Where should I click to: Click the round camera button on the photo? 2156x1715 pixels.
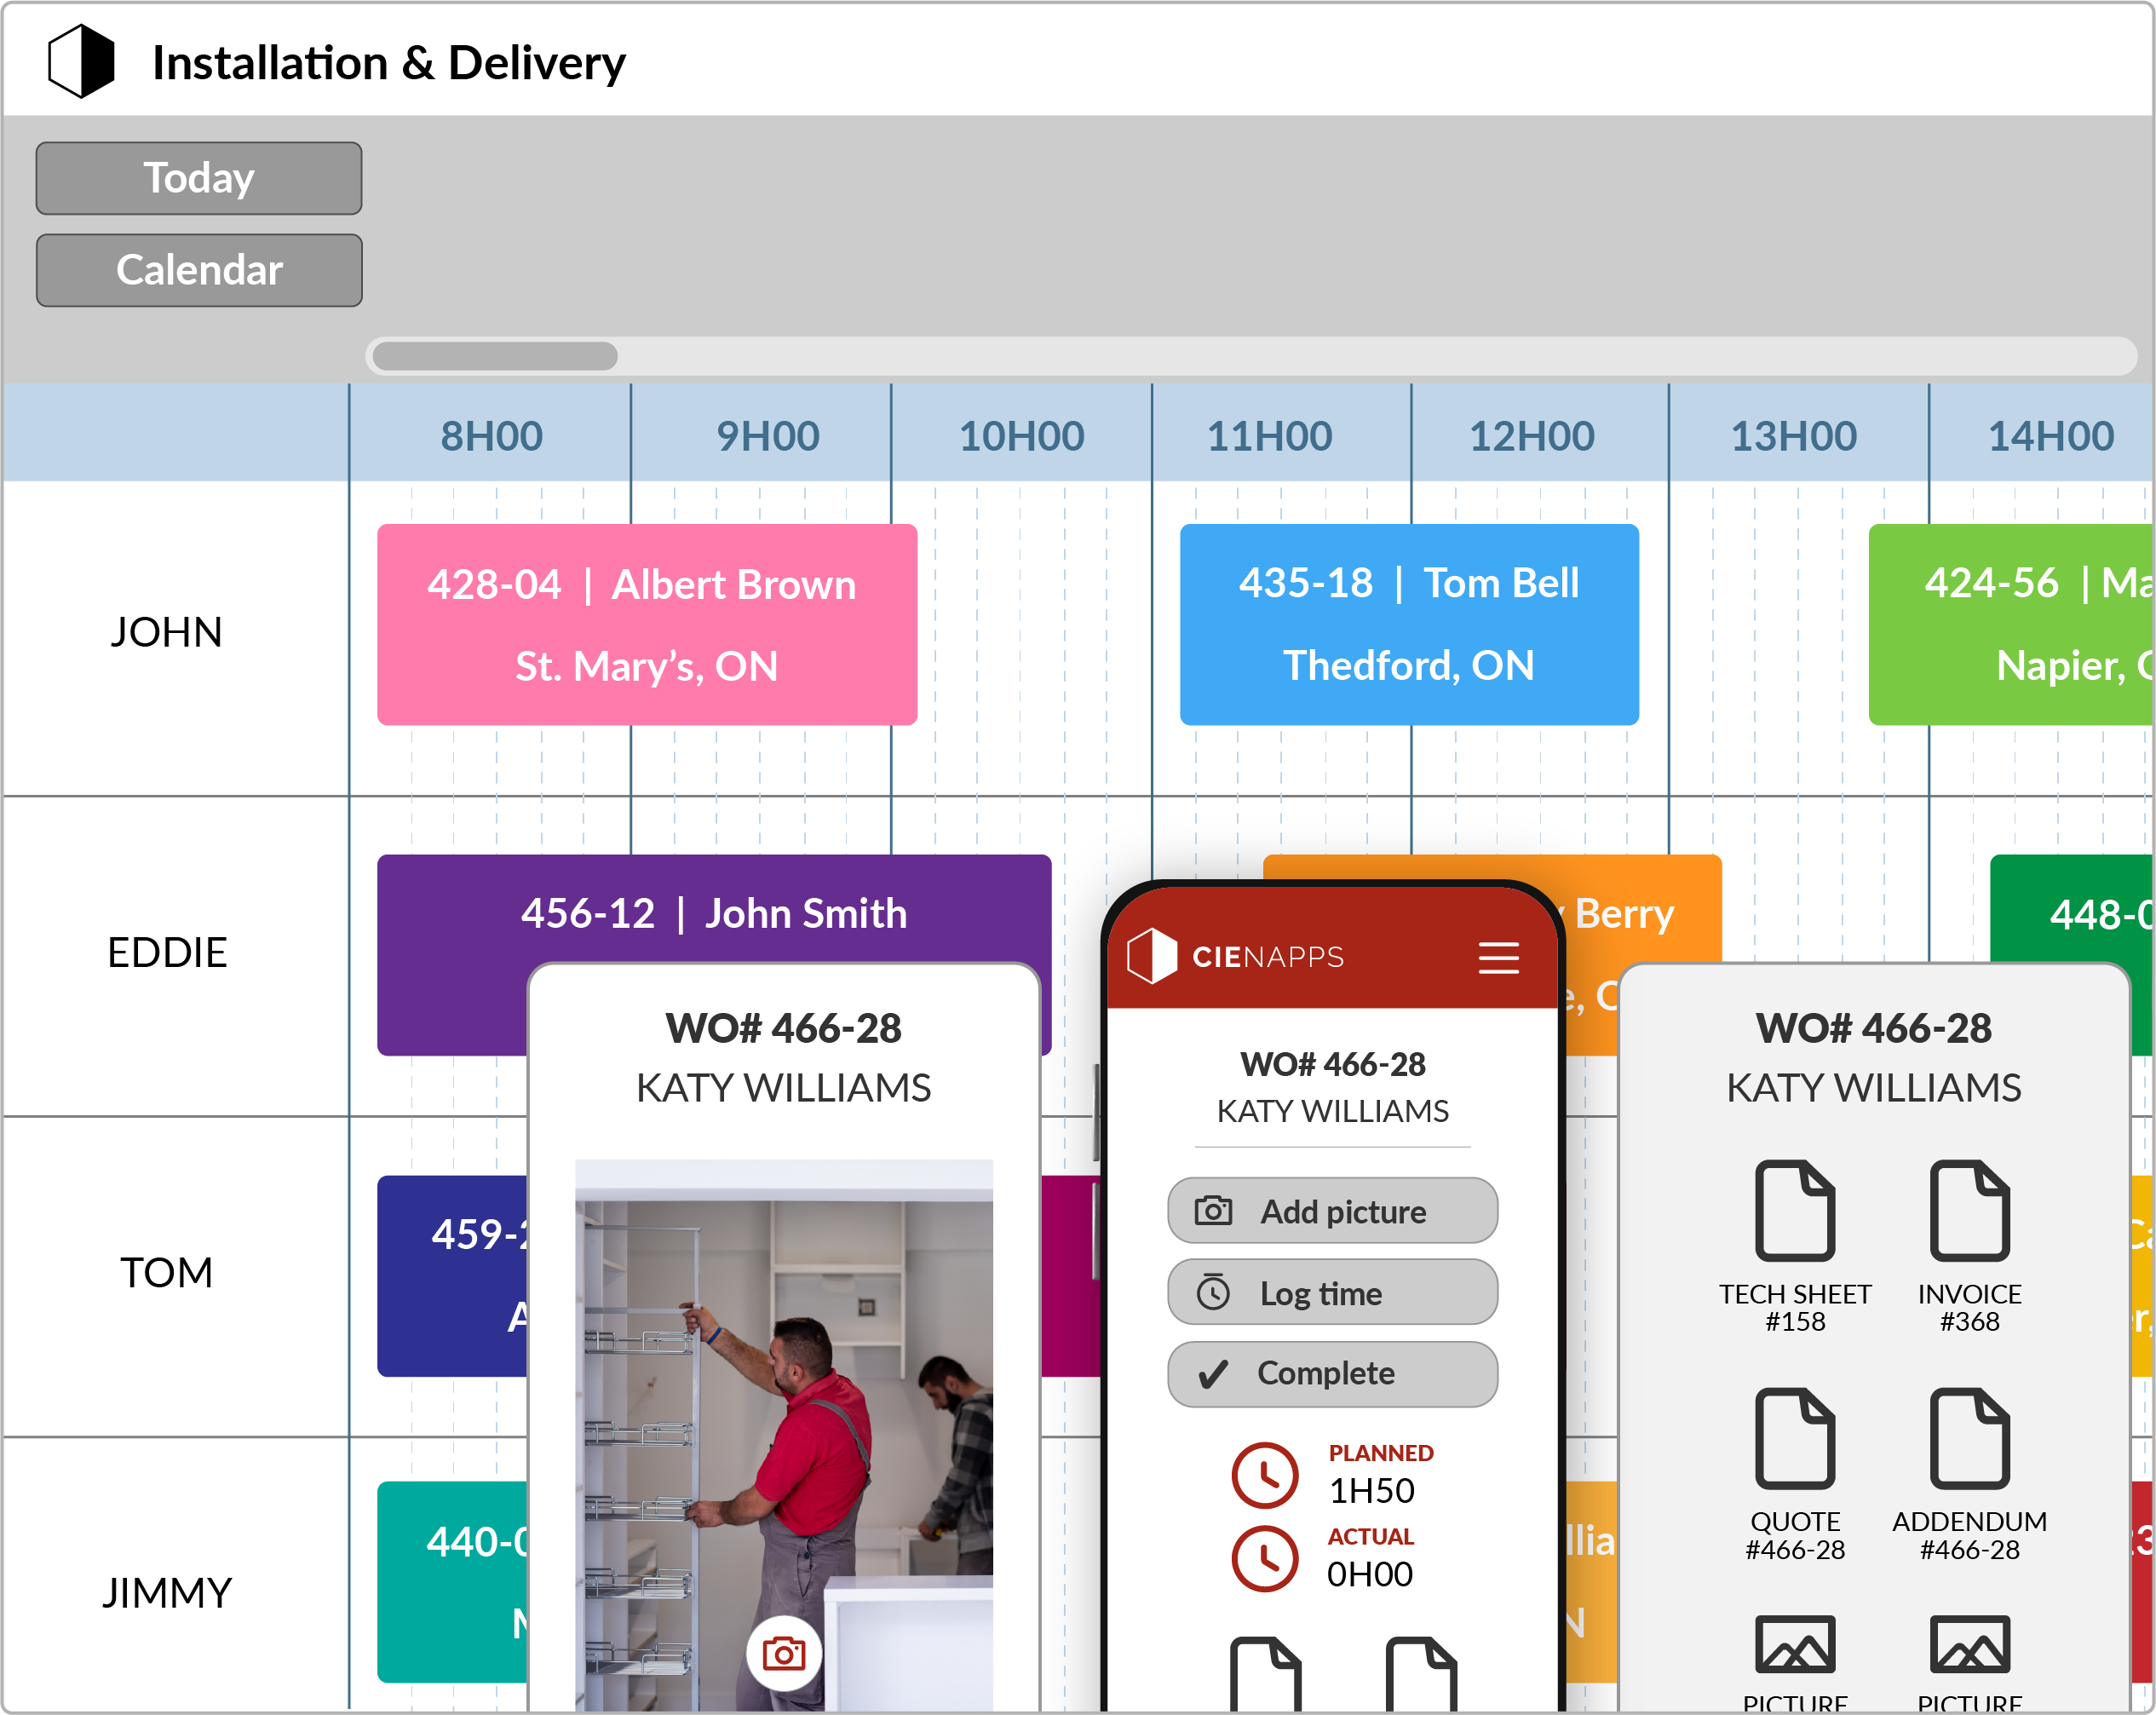pos(784,1653)
